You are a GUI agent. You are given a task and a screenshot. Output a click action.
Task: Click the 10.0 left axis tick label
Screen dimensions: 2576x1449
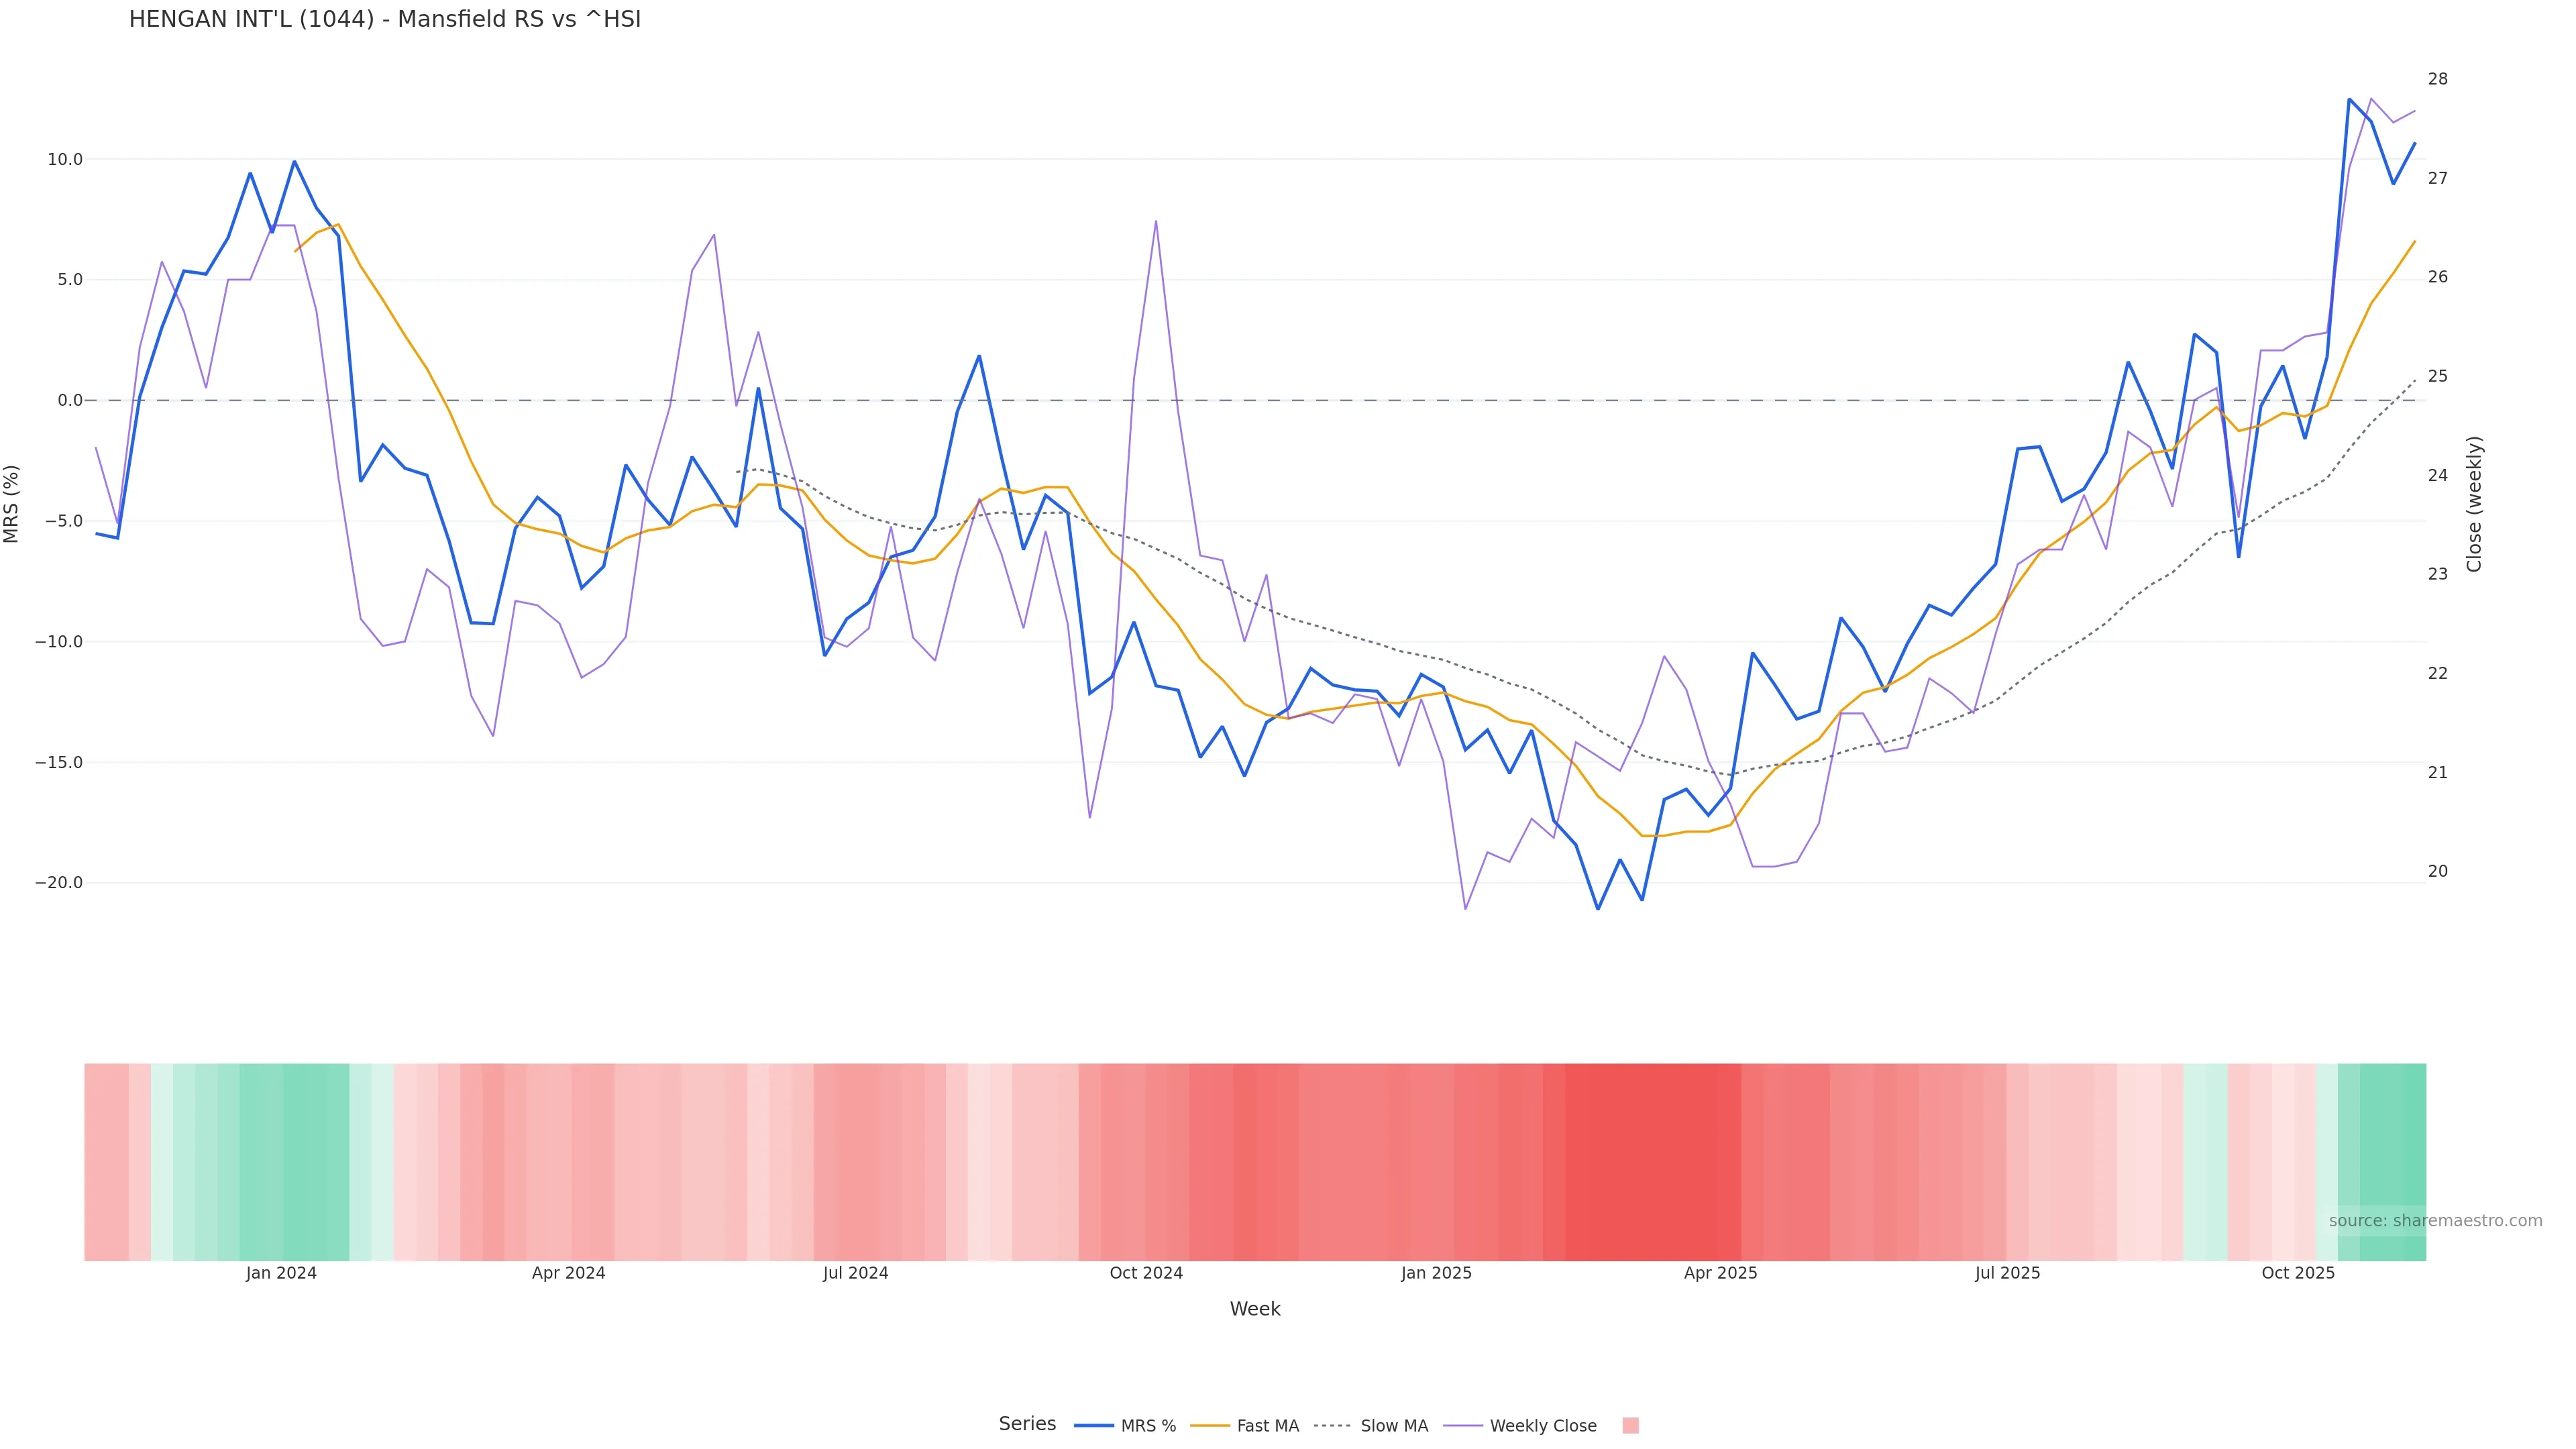[x=65, y=159]
